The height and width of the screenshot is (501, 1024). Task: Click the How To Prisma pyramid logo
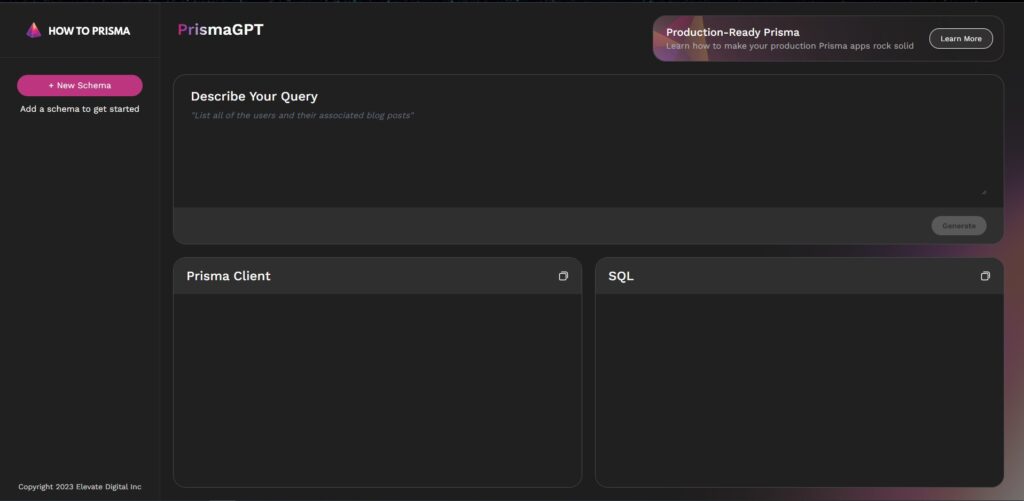(33, 30)
